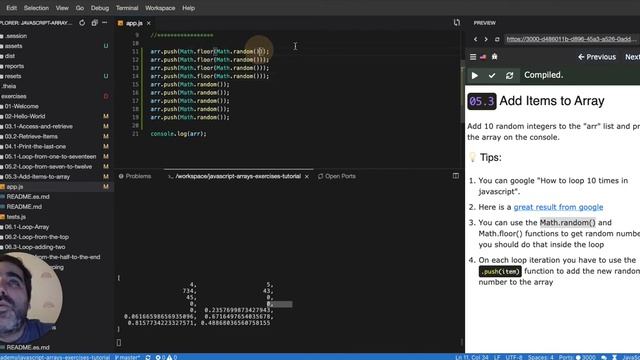This screenshot has width=640, height=360.
Task: Open the Workspace menu
Action: coord(160,8)
